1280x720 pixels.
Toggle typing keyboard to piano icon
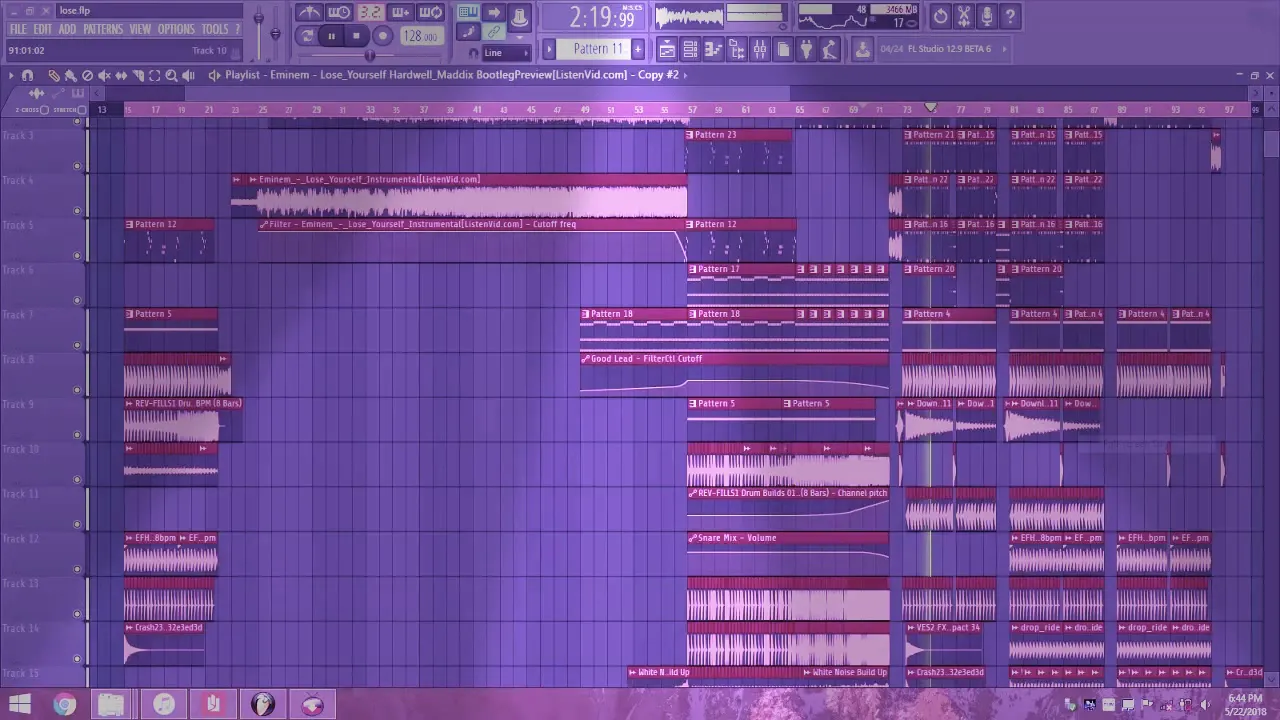click(x=468, y=13)
